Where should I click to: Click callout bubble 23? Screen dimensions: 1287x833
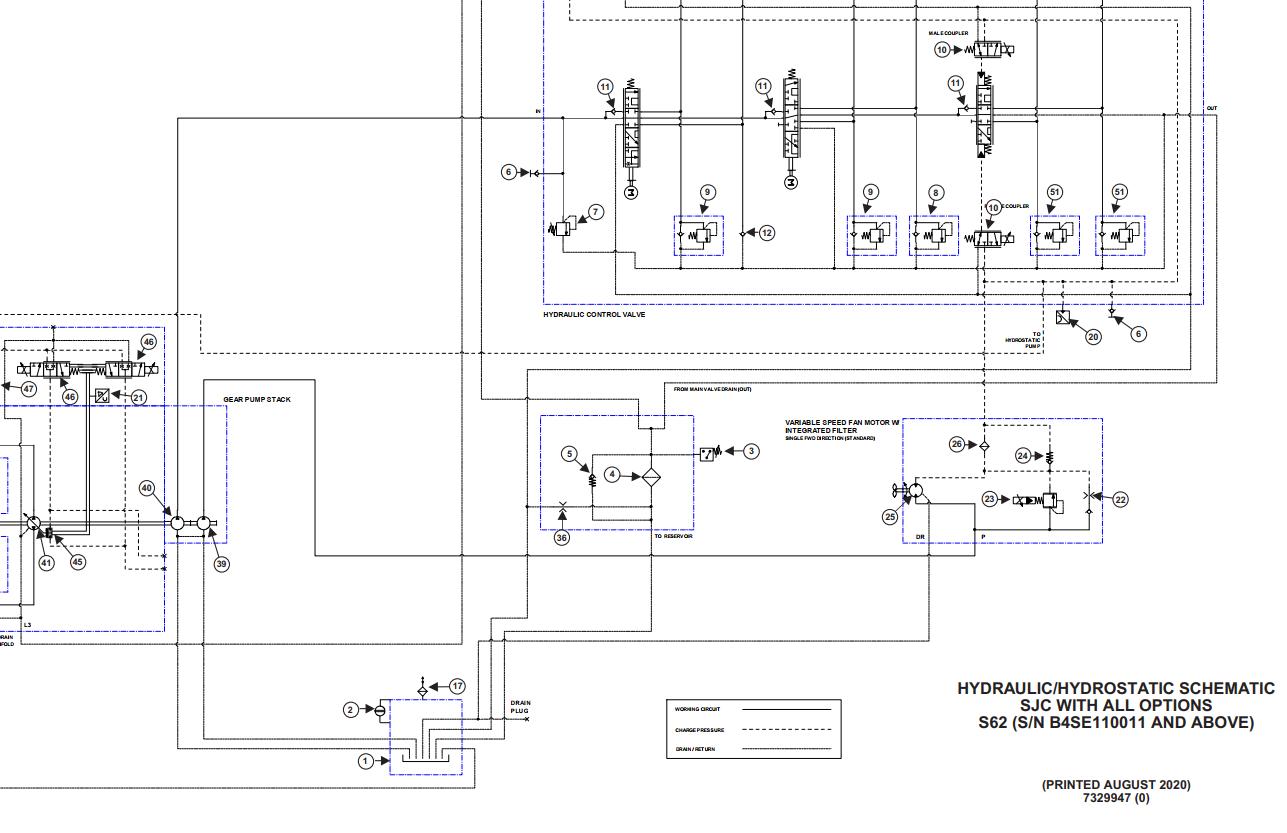point(990,499)
